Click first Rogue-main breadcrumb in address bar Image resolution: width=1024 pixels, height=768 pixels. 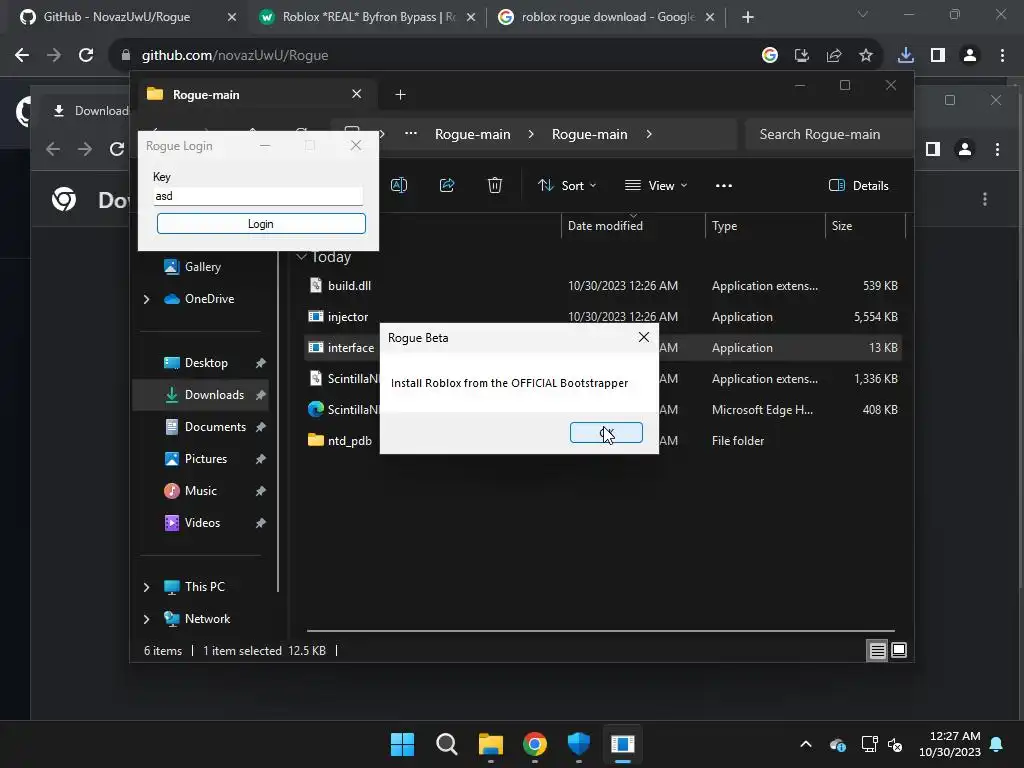[x=473, y=135]
